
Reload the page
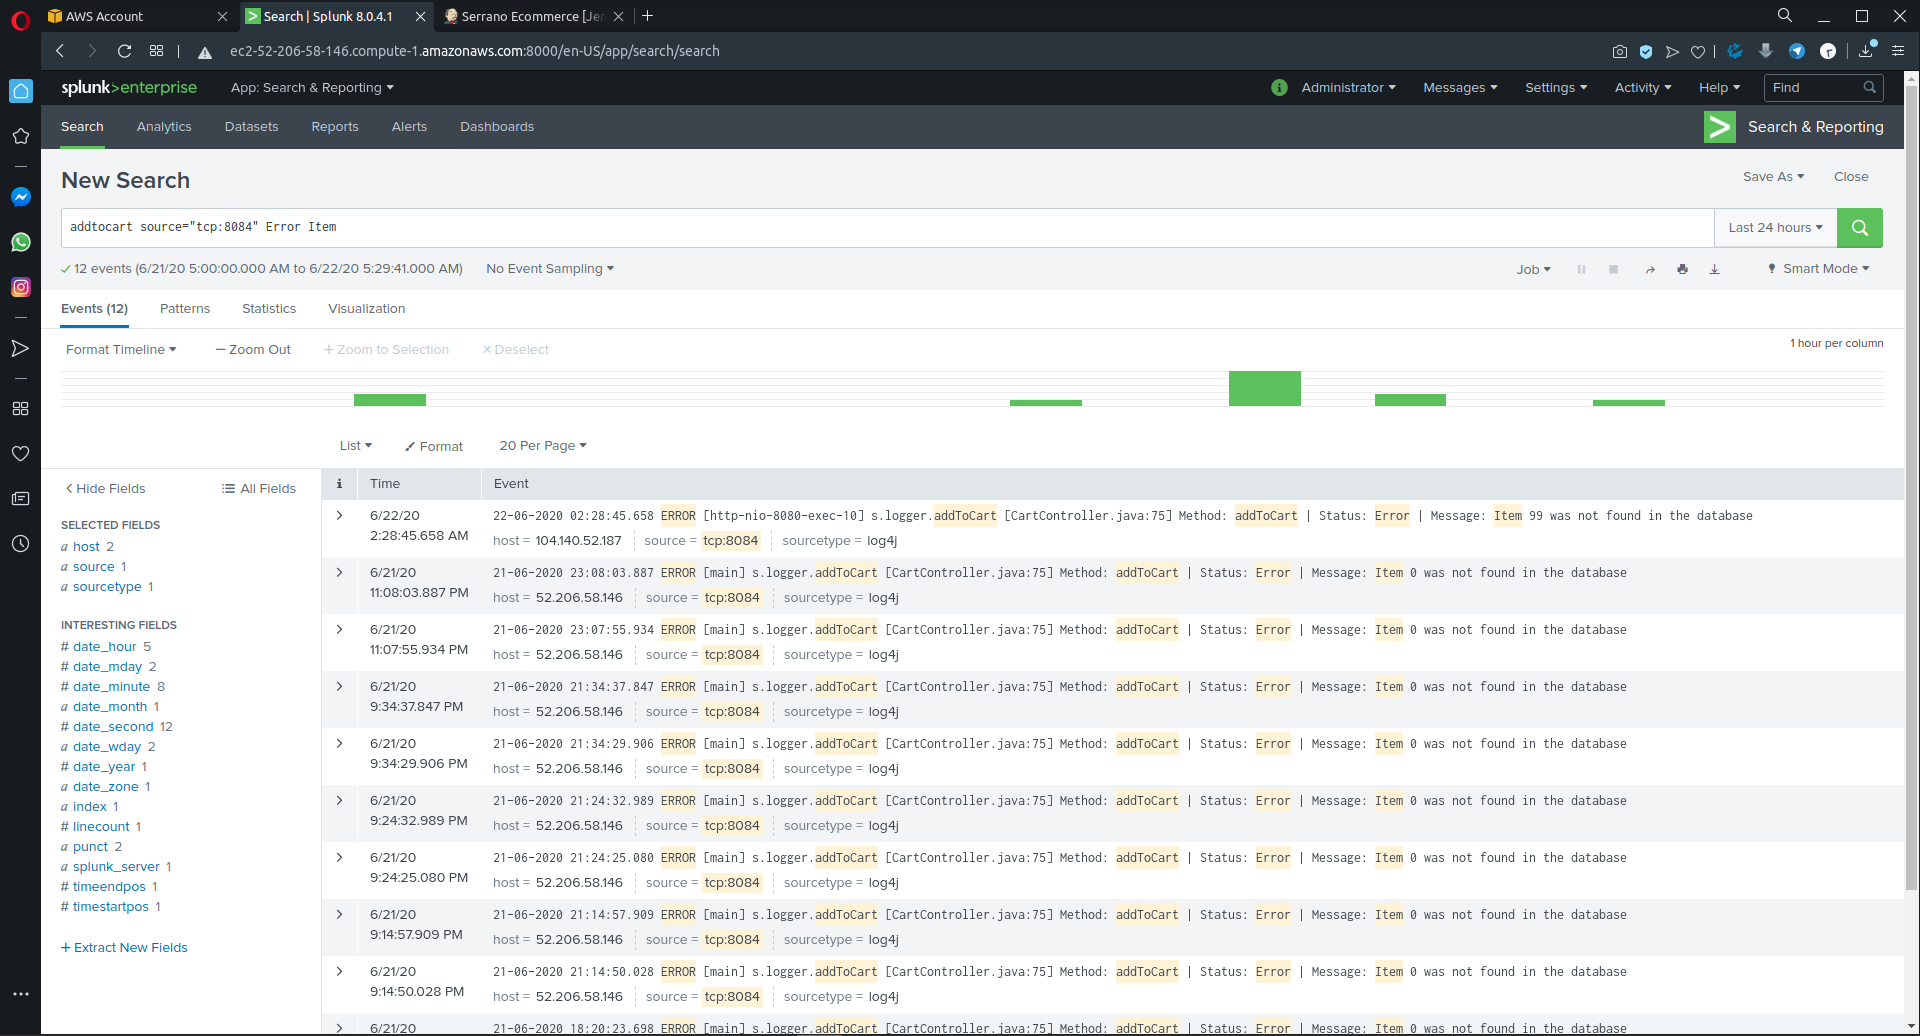pos(124,51)
